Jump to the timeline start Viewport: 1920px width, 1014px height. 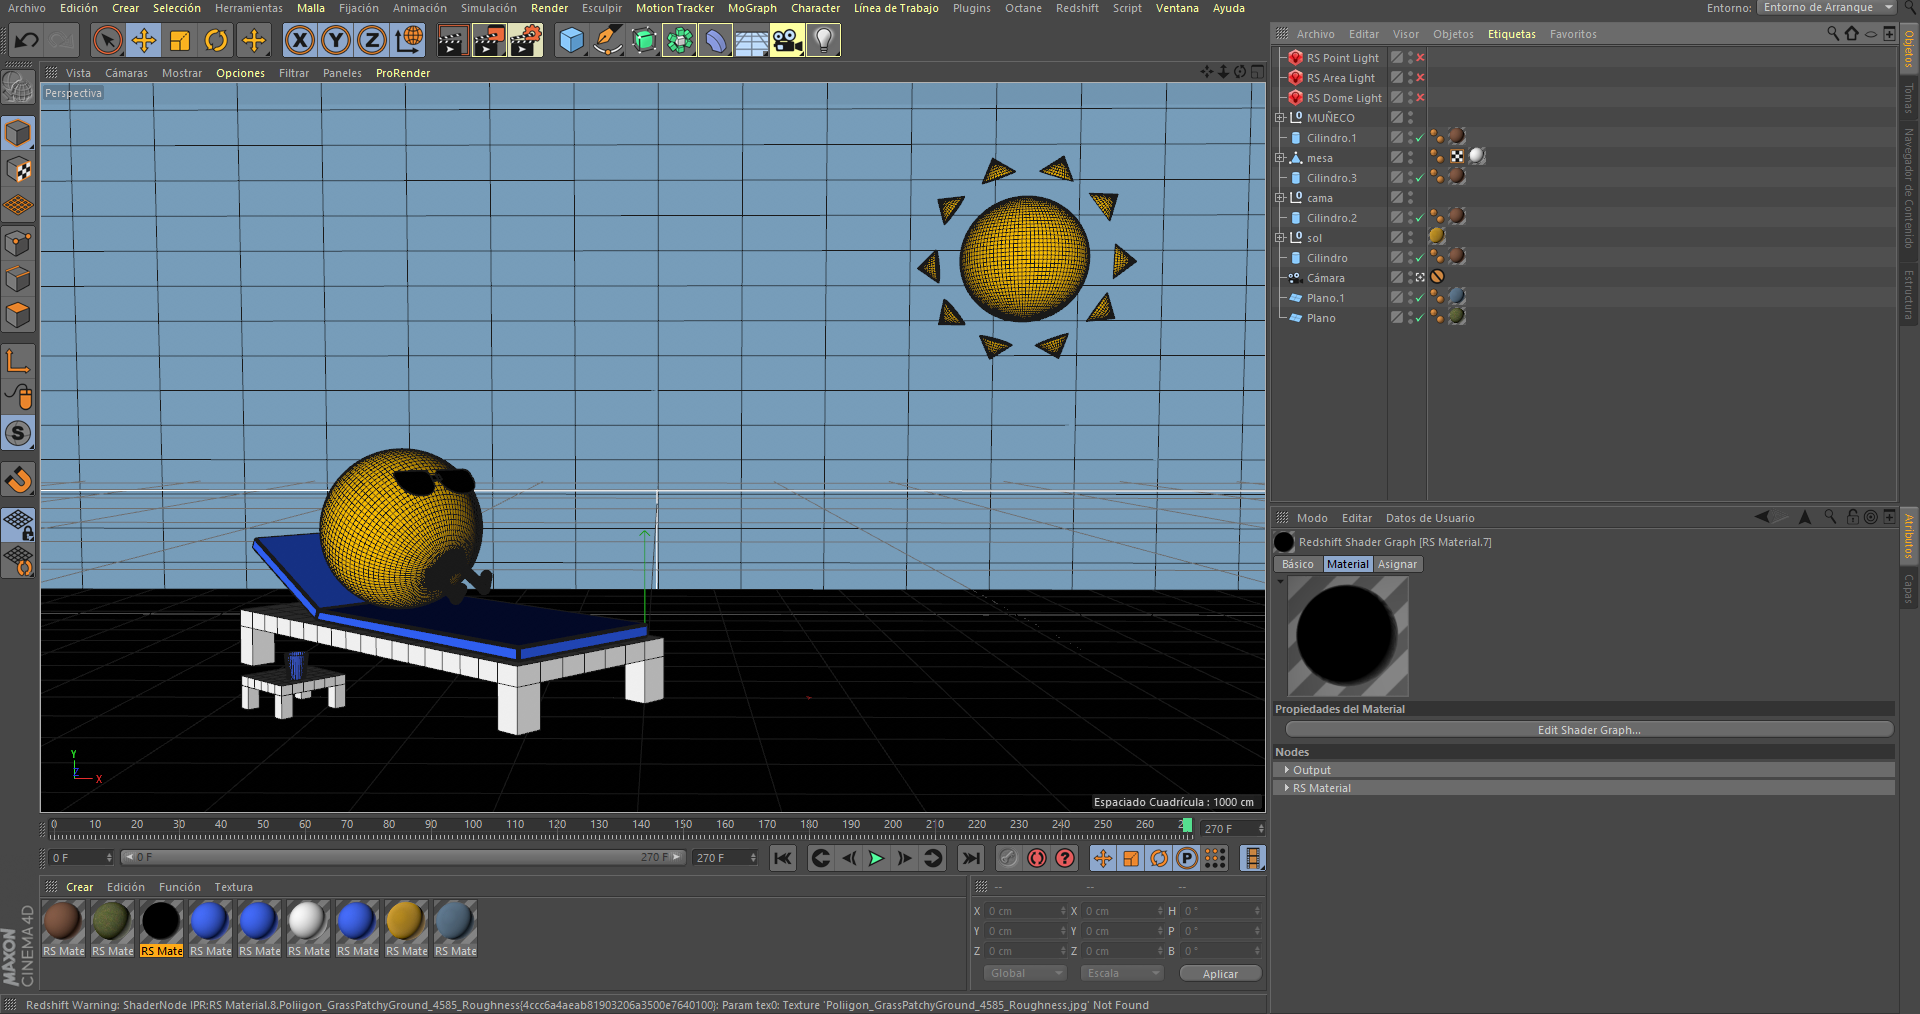coord(783,858)
